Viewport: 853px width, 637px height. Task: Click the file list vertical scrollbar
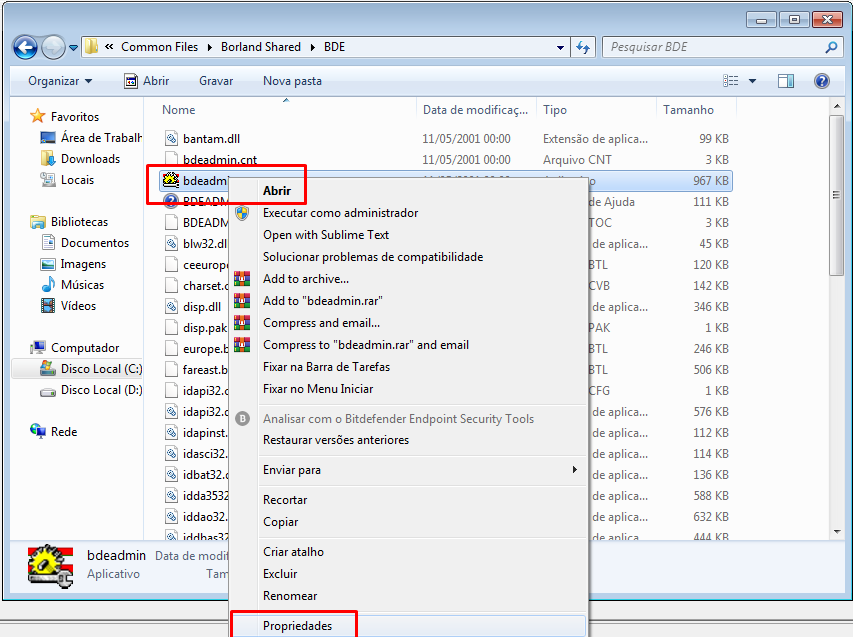click(x=837, y=317)
